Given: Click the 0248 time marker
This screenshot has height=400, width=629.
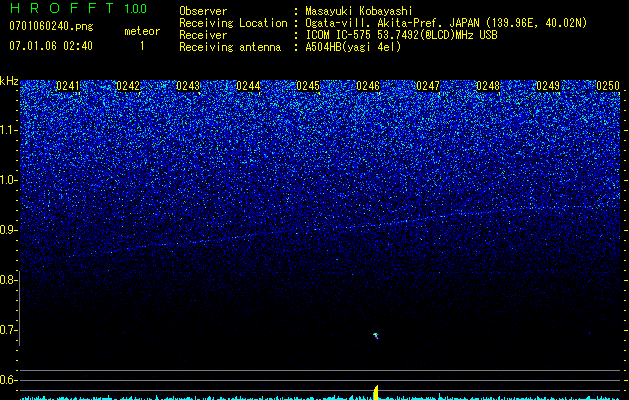Looking at the screenshot, I should coord(488,86).
